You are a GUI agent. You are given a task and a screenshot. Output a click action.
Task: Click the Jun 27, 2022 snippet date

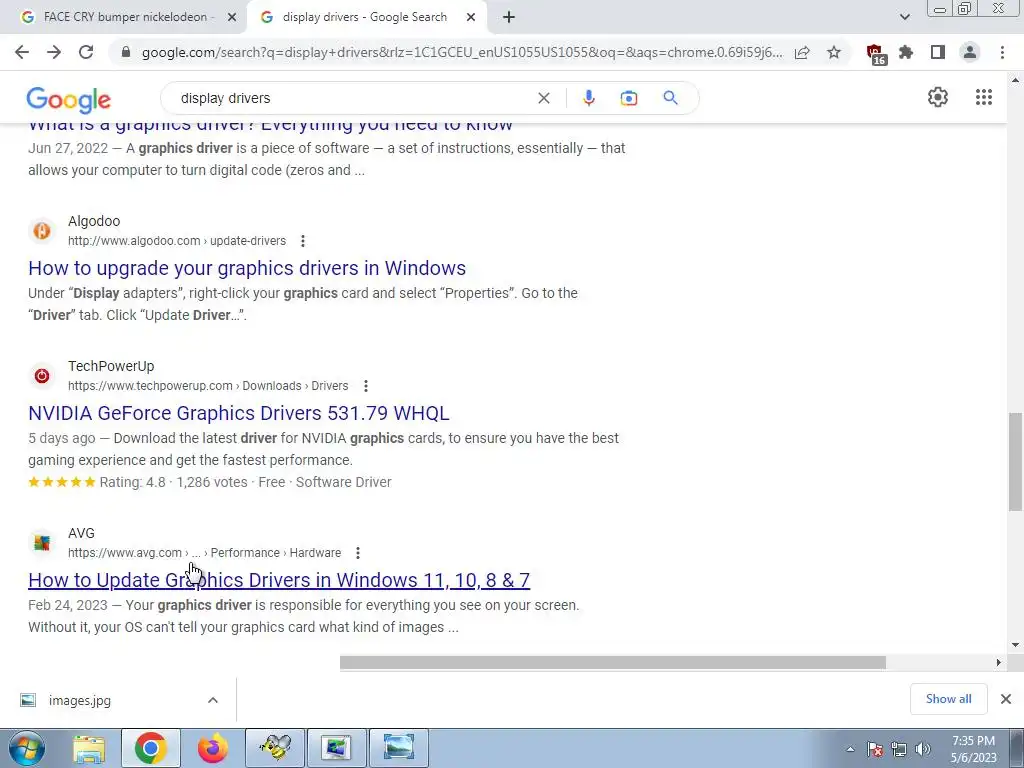tap(68, 148)
